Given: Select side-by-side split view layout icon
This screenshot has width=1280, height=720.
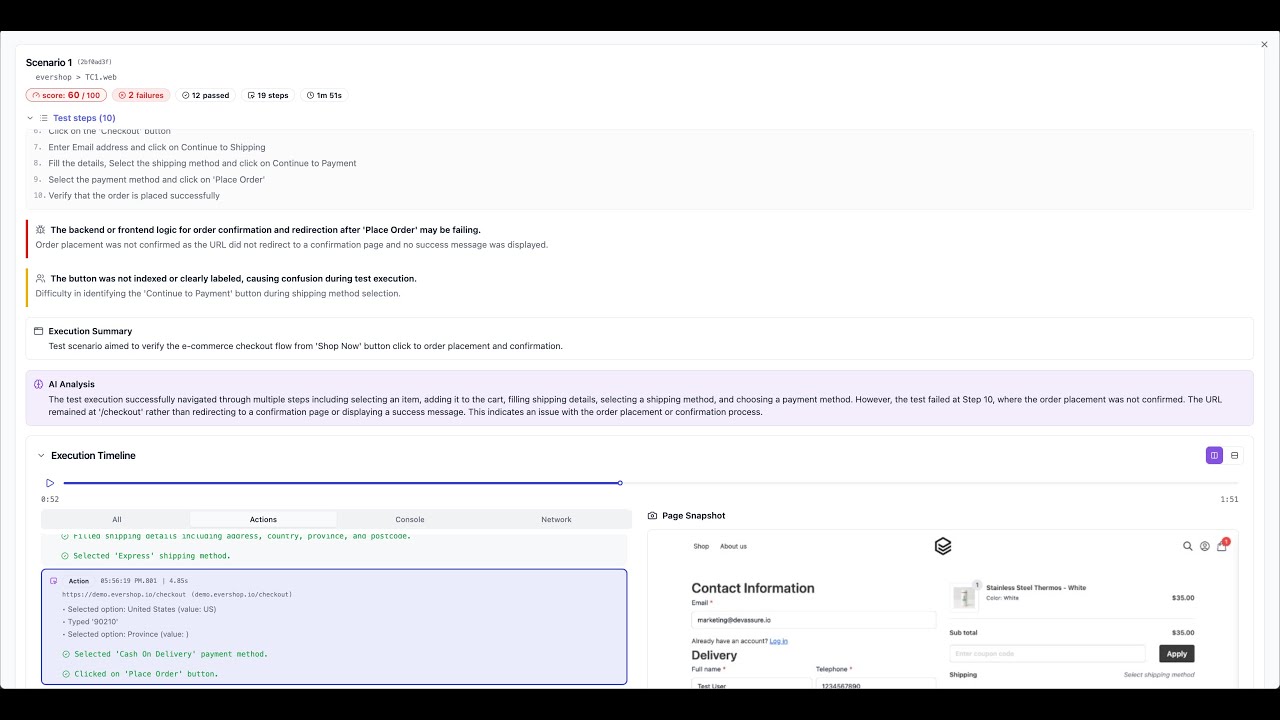Looking at the screenshot, I should (1214, 455).
